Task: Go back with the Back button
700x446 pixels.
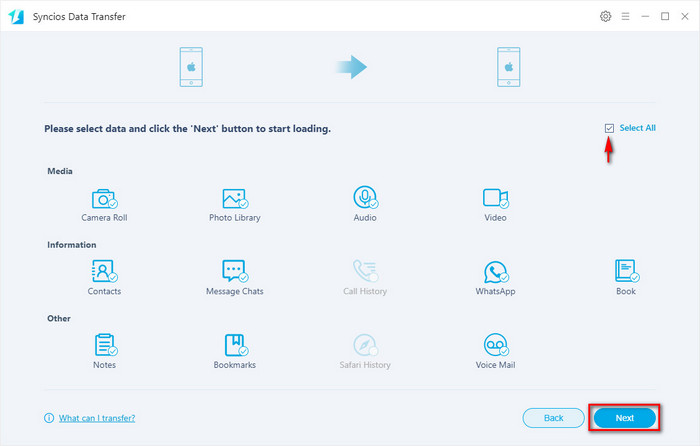Action: tap(554, 418)
